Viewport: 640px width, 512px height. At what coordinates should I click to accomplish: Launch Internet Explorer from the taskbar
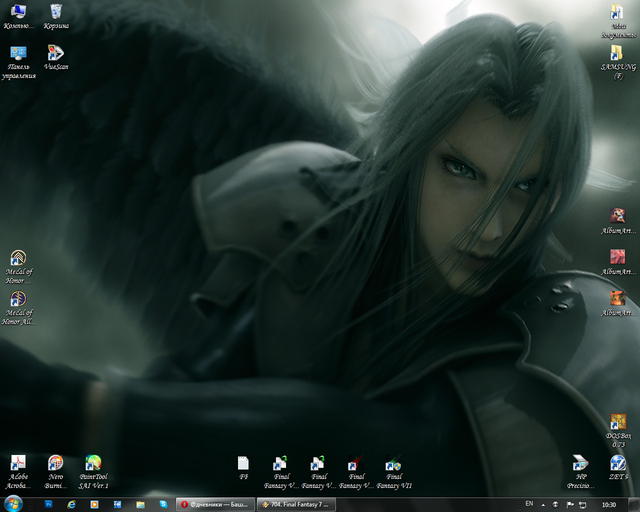(x=71, y=505)
